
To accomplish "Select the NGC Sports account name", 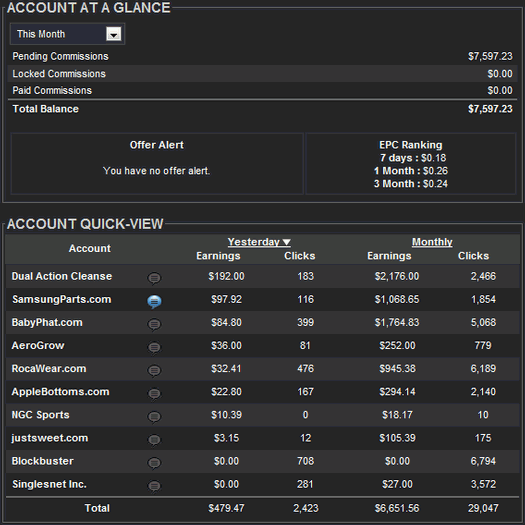I will click(41, 415).
